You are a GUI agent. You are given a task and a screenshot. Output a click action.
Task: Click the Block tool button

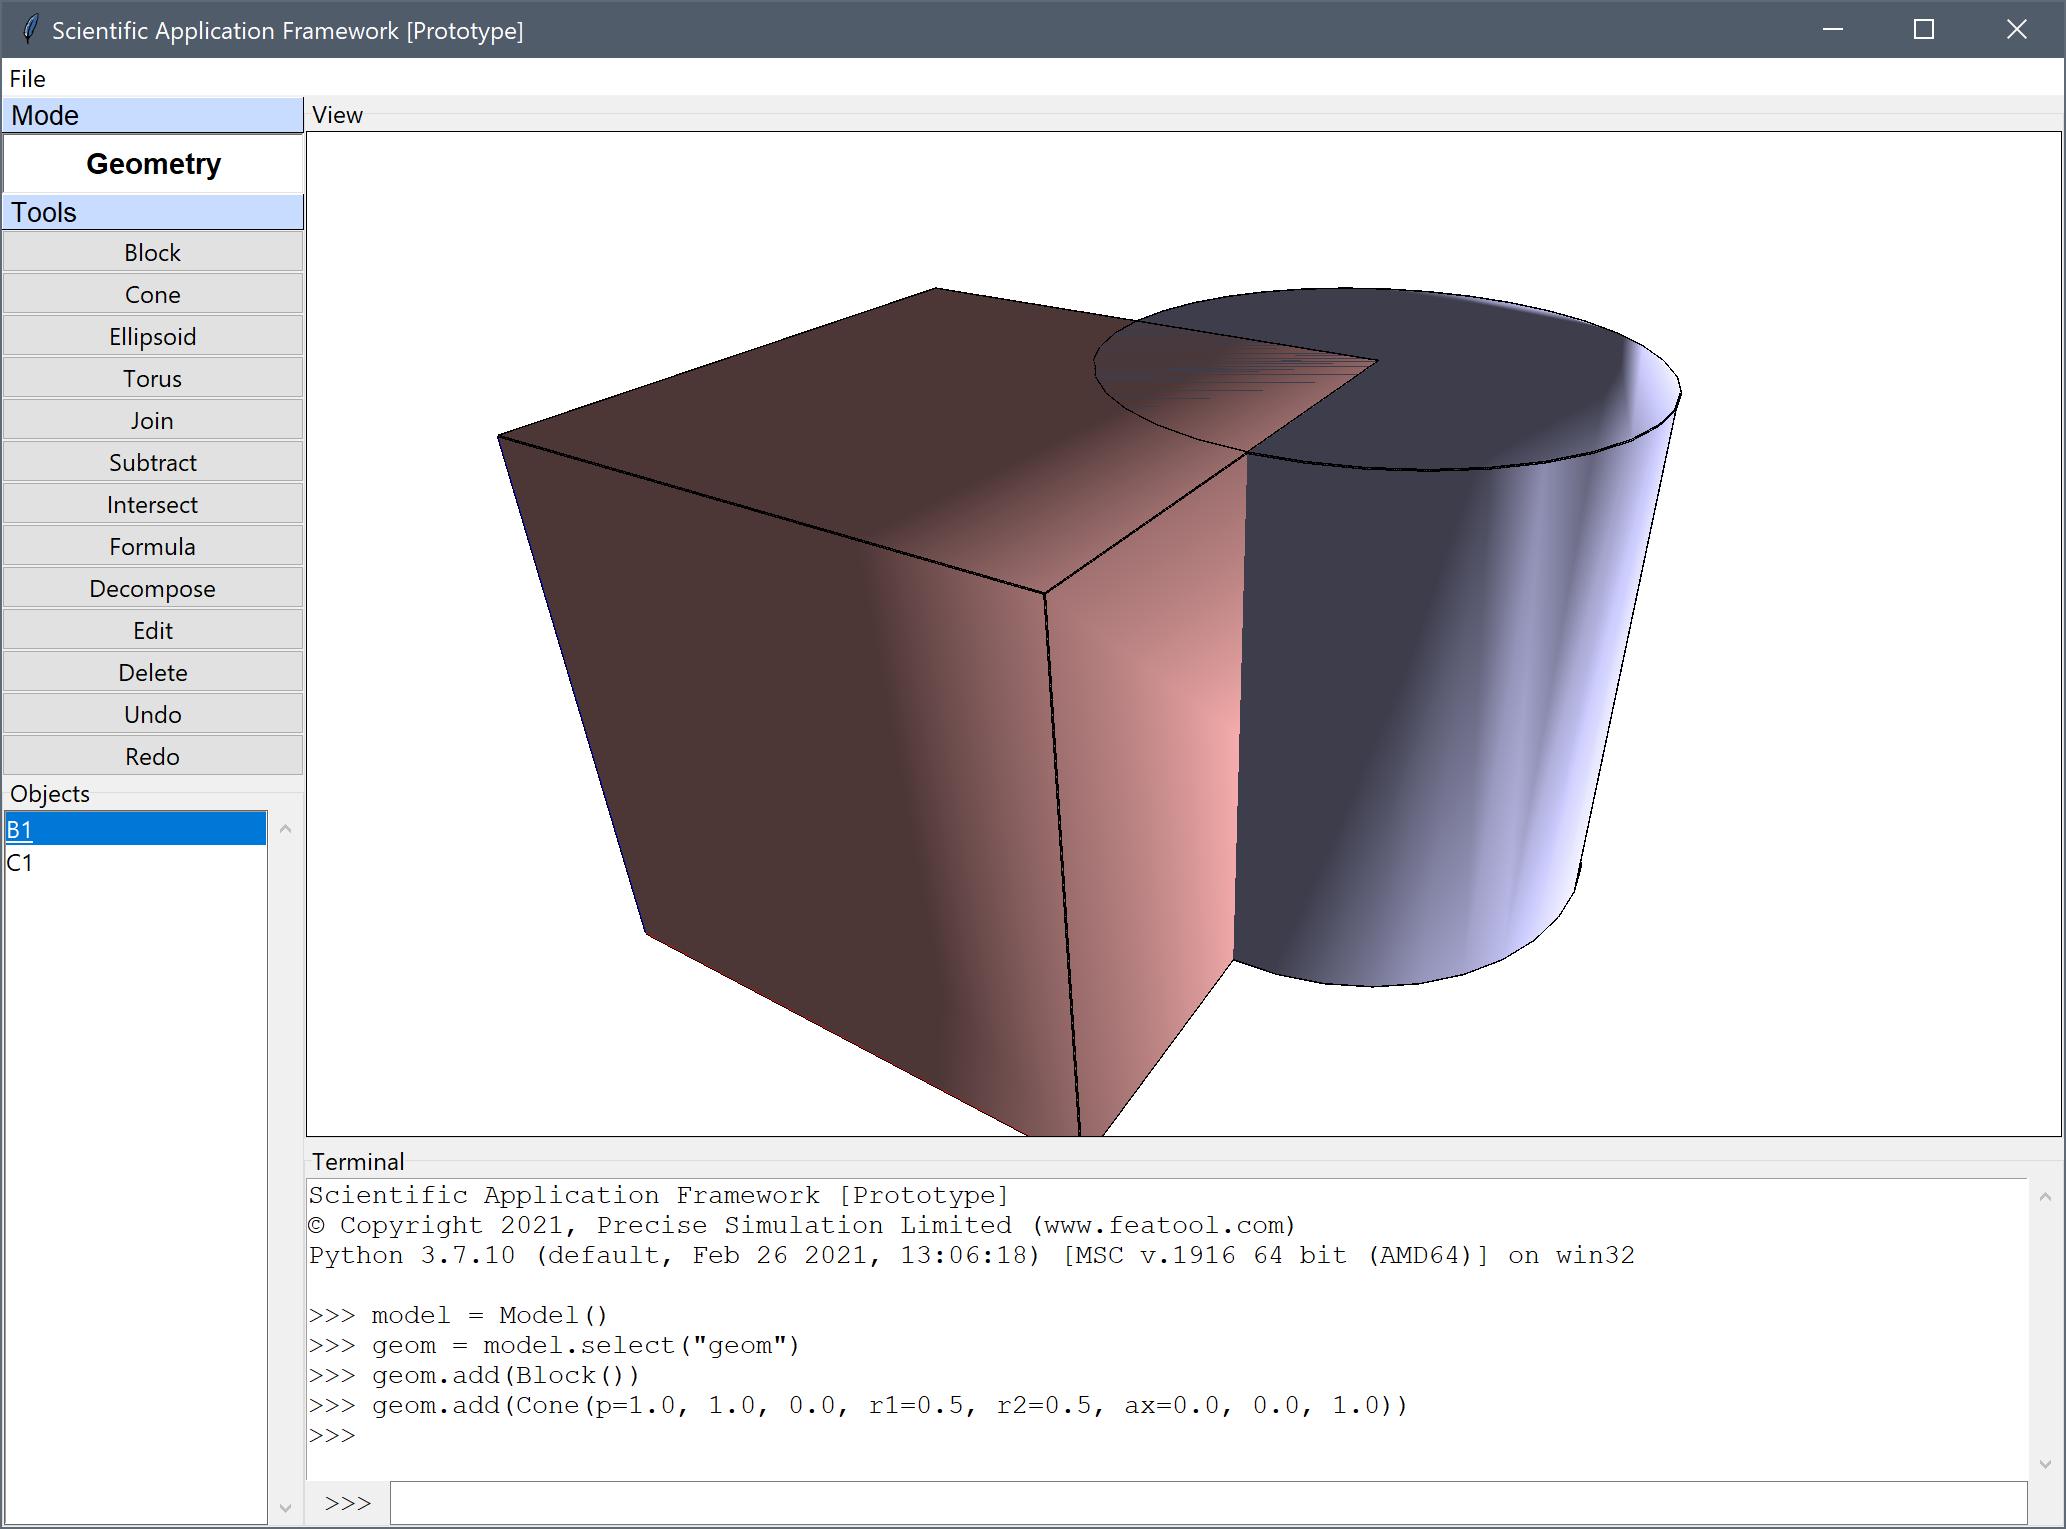(152, 253)
